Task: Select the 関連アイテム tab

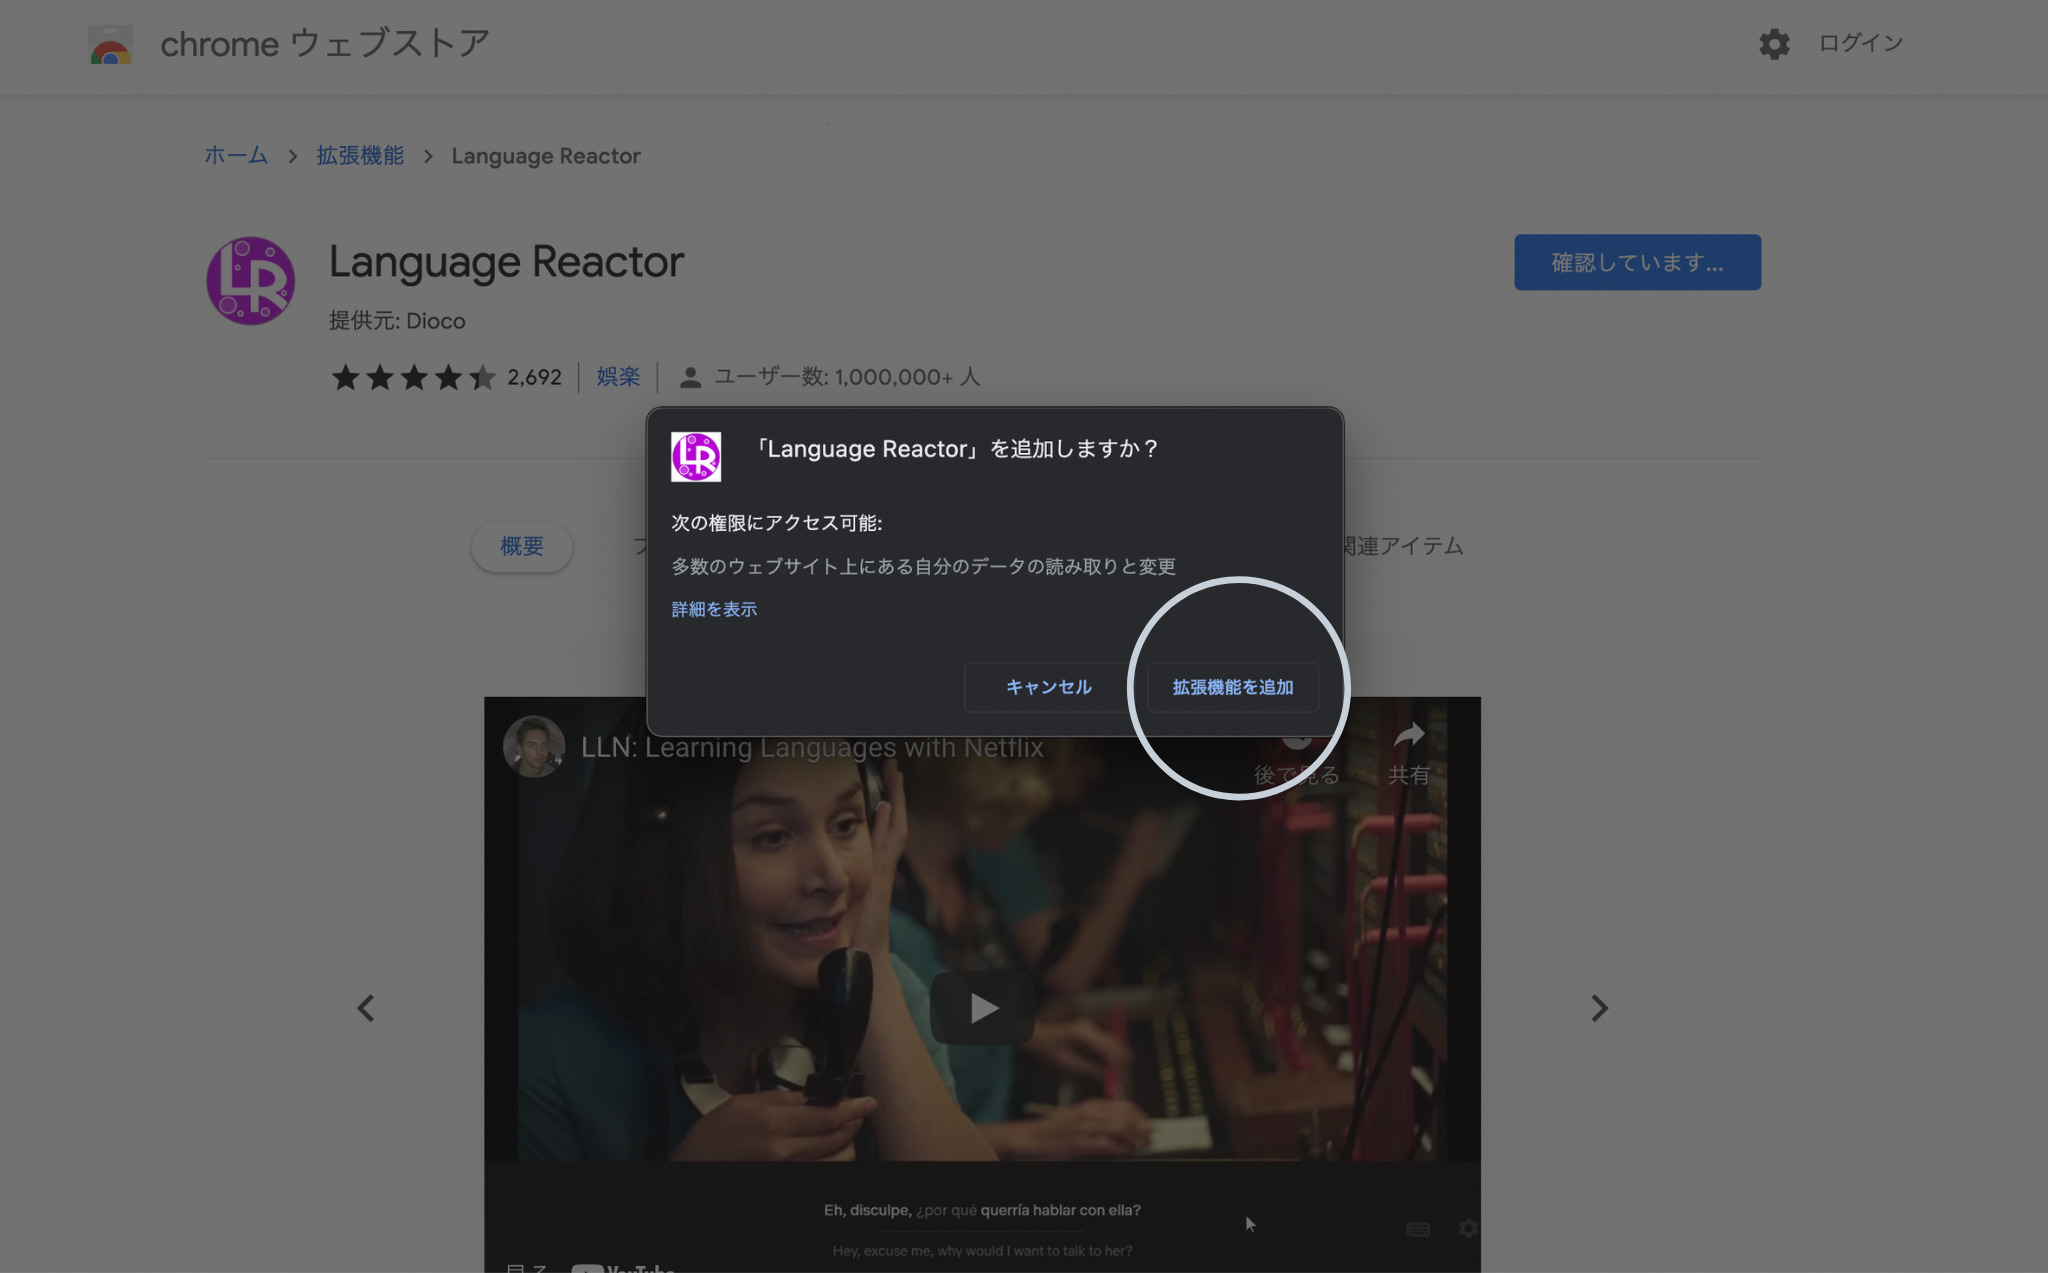Action: (x=1404, y=546)
